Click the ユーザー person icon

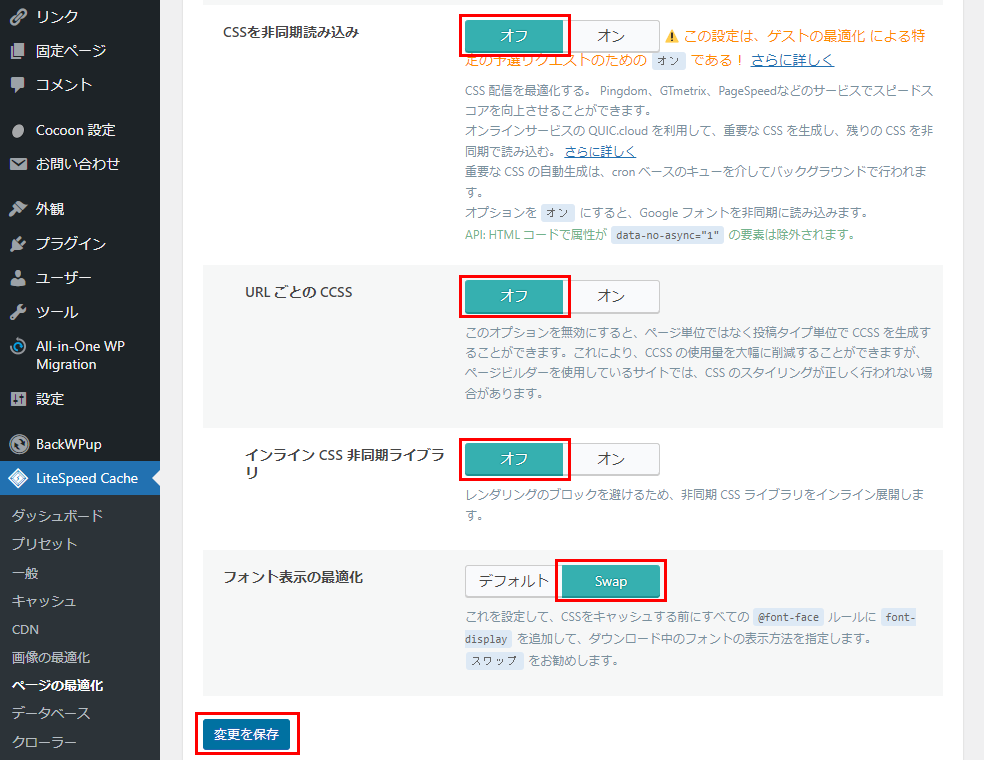[18, 277]
